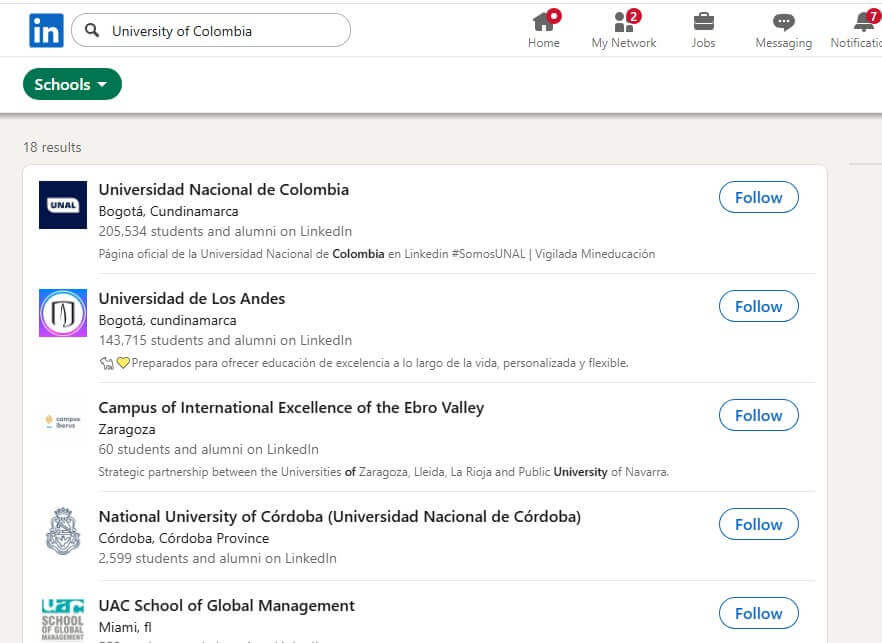Go to the Jobs briefcase icon
The height and width of the screenshot is (643, 882).
click(703, 21)
